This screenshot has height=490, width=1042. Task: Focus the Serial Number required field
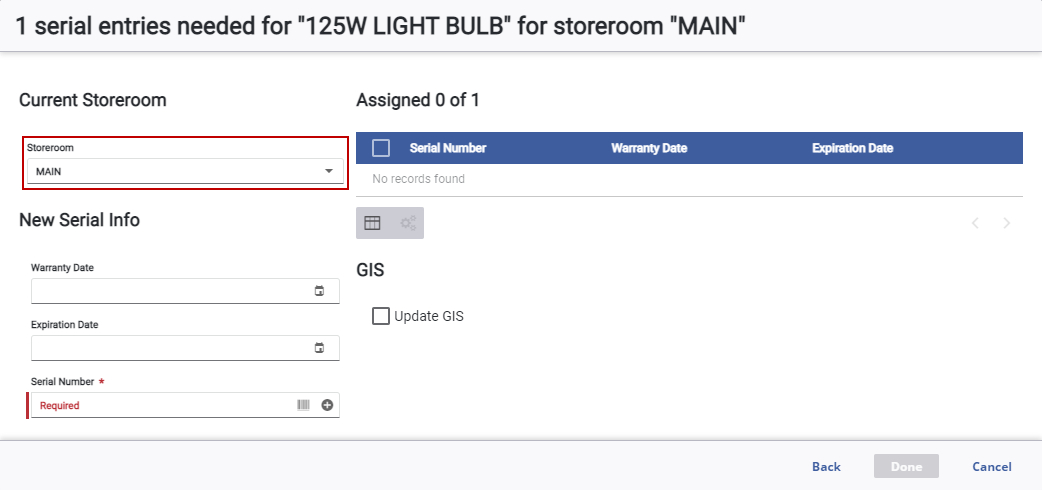tap(160, 405)
